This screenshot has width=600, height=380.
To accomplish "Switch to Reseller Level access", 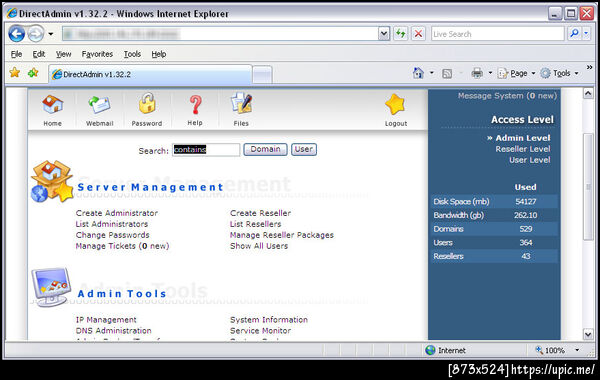I will click(523, 149).
